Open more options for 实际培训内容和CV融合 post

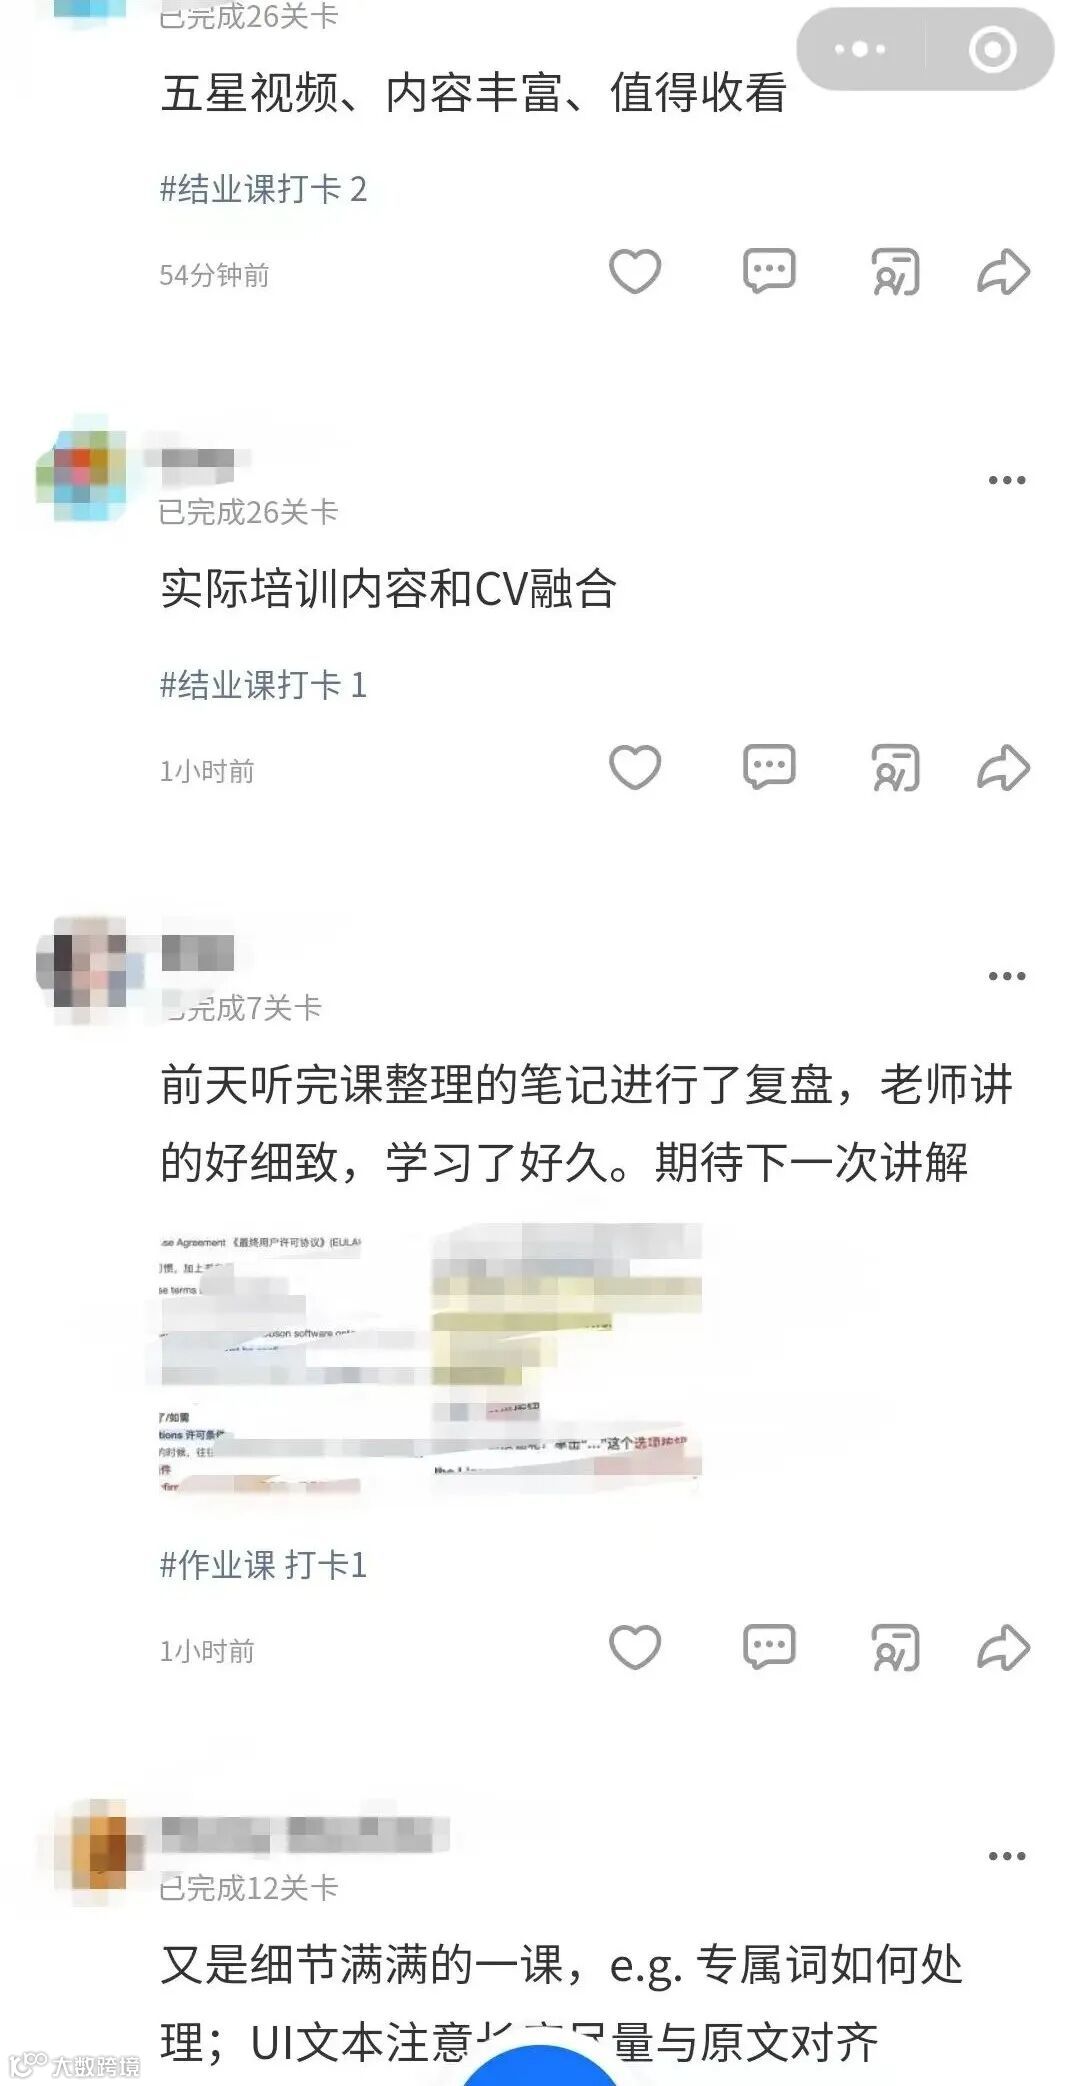pyautogui.click(x=1006, y=480)
